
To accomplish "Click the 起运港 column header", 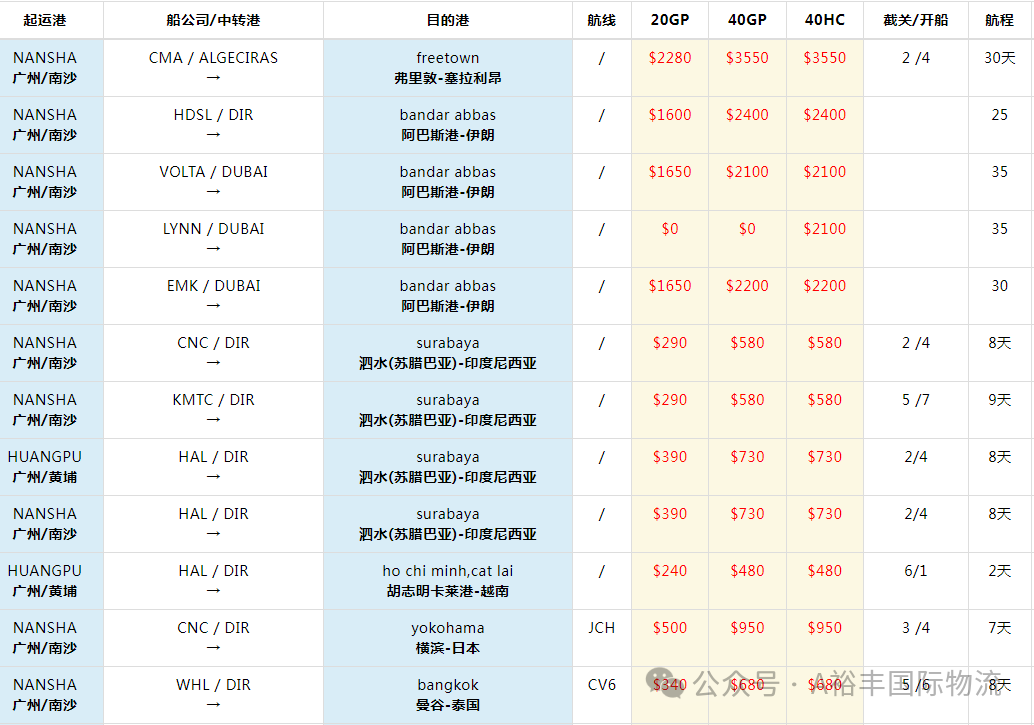I will [45, 20].
